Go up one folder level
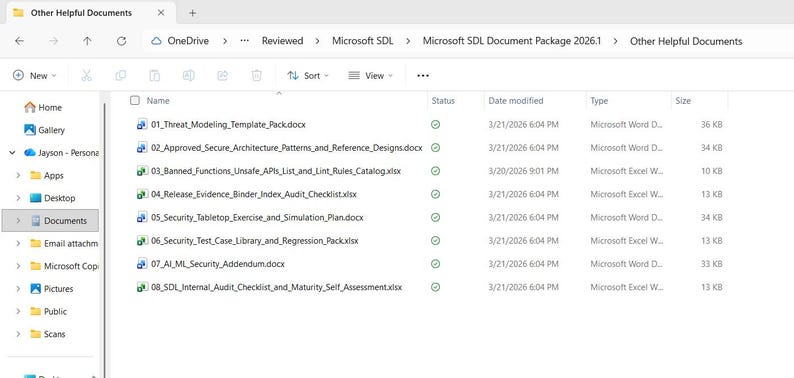 click(87, 41)
